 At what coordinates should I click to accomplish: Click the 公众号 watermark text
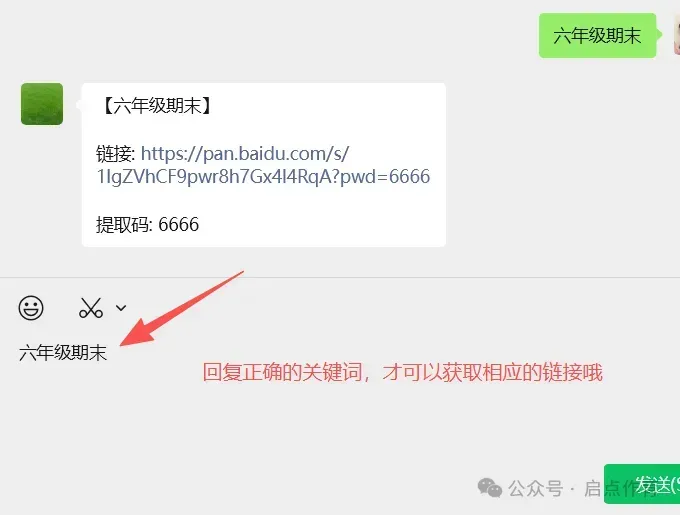pos(536,489)
